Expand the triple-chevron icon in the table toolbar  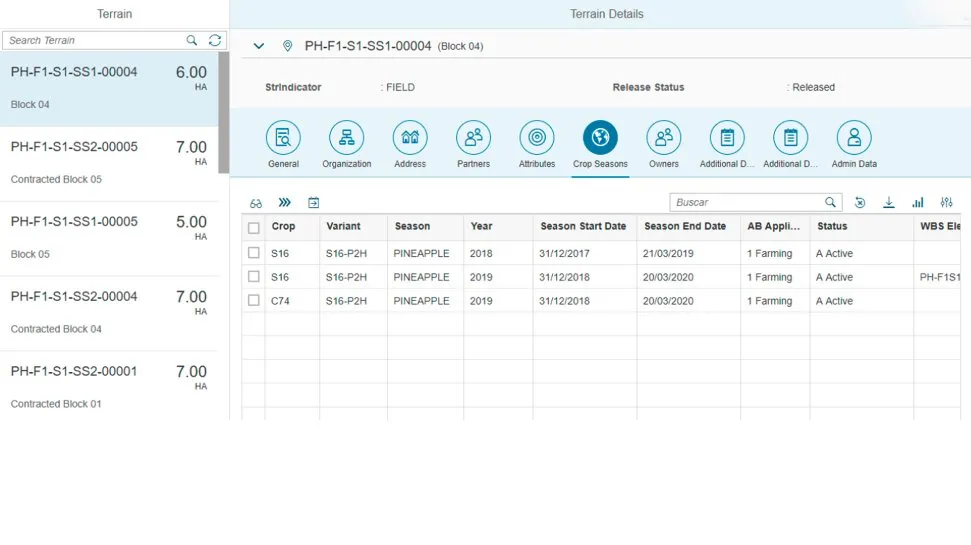(284, 203)
